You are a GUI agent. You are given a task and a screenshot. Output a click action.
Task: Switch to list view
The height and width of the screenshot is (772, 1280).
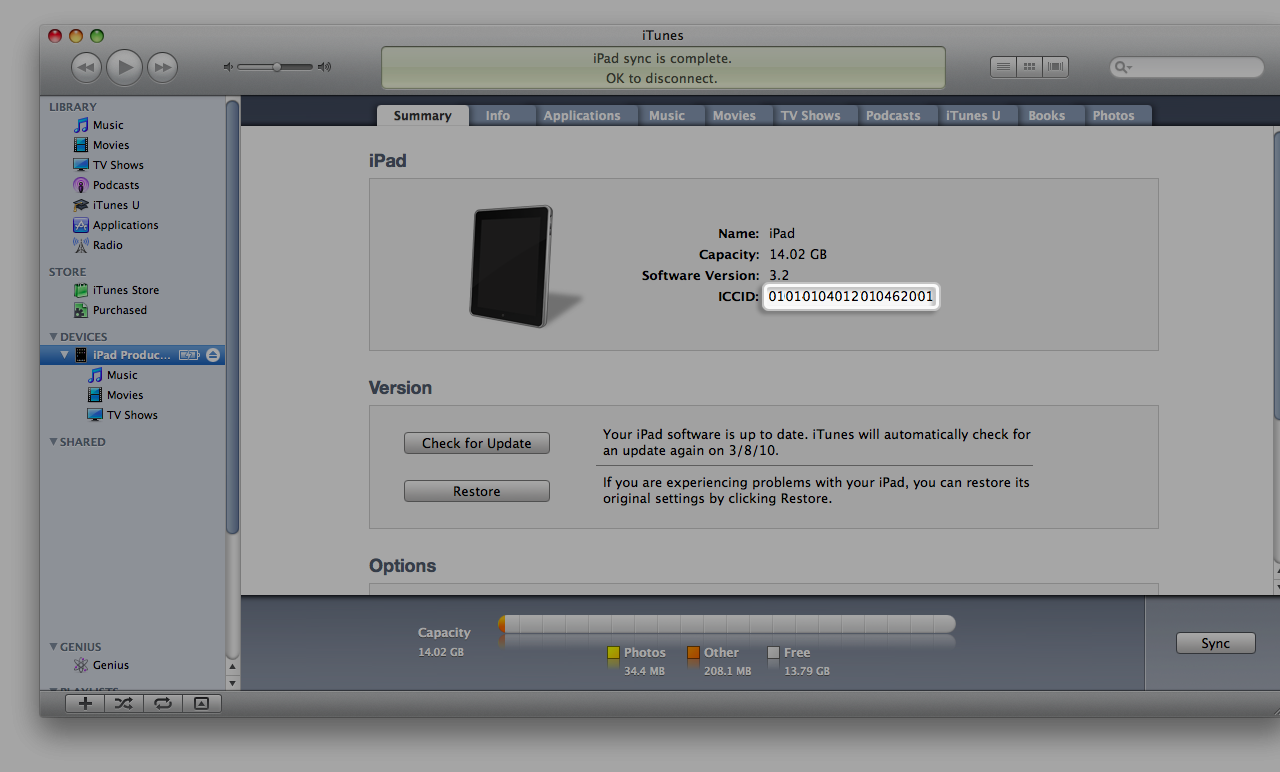[1003, 67]
